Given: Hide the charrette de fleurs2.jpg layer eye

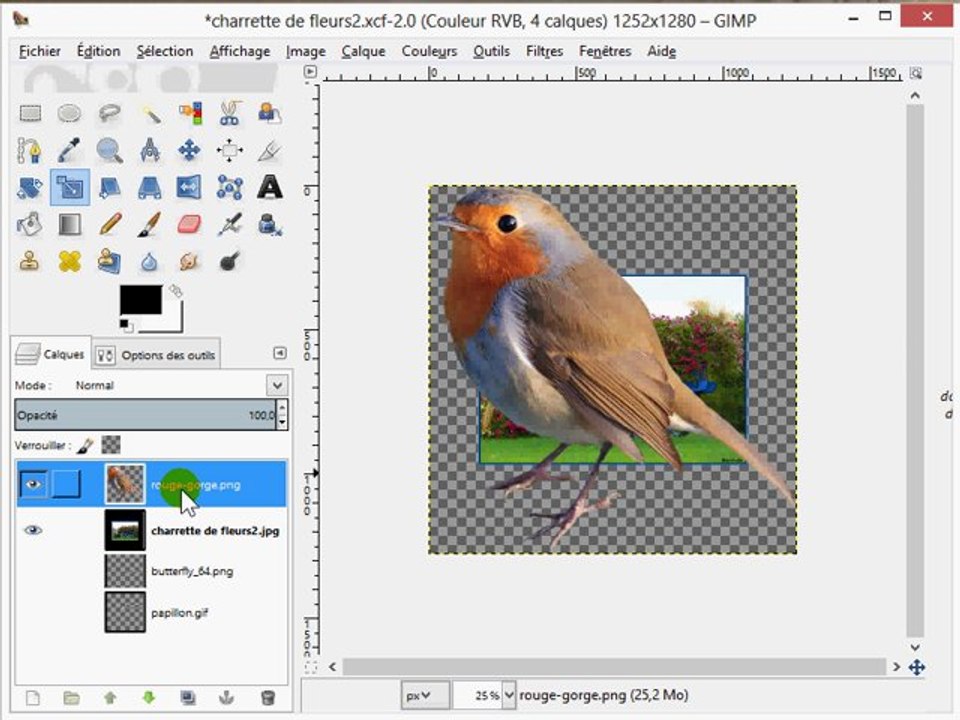Looking at the screenshot, I should click(33, 530).
